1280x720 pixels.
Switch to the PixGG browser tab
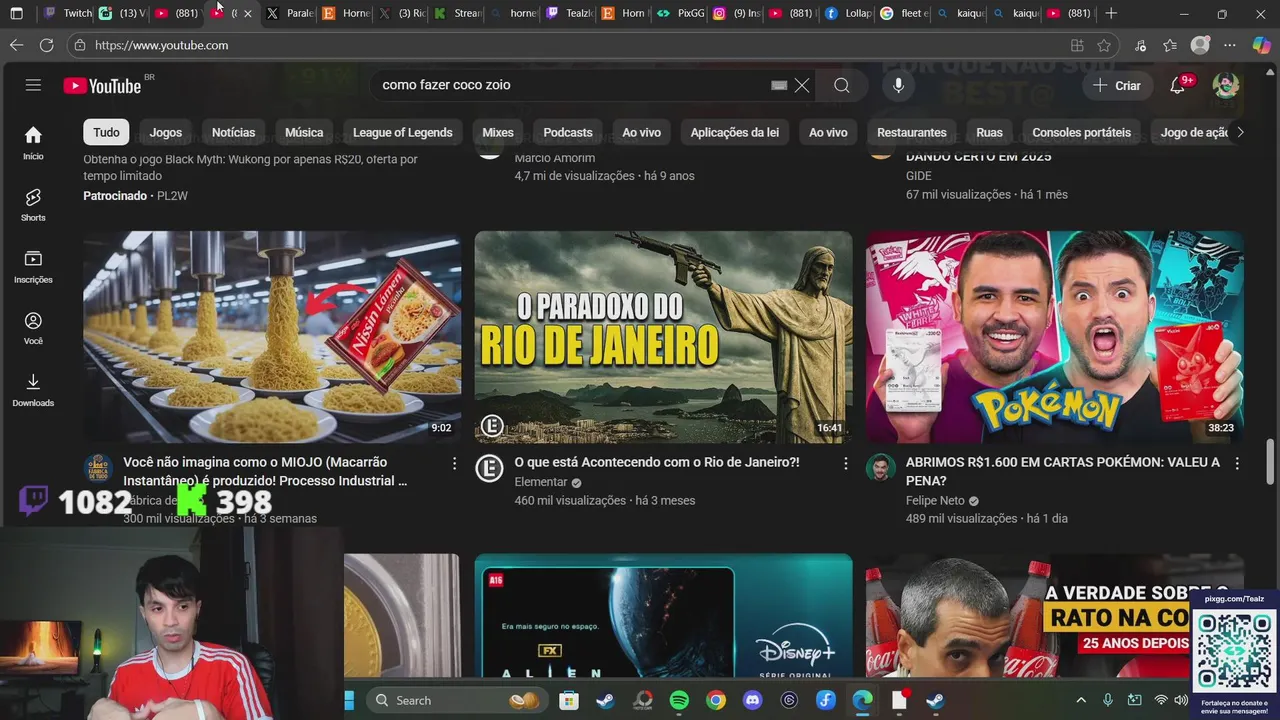681,13
